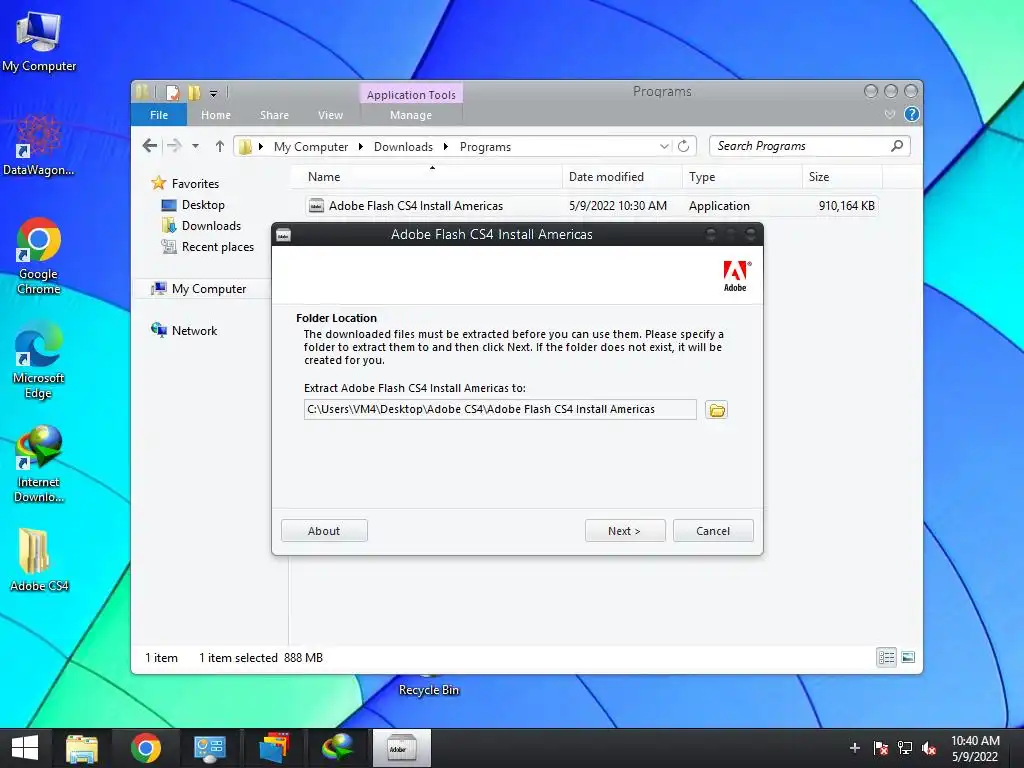Click the search magnifier icon
This screenshot has height=768, width=1024.
click(897, 146)
